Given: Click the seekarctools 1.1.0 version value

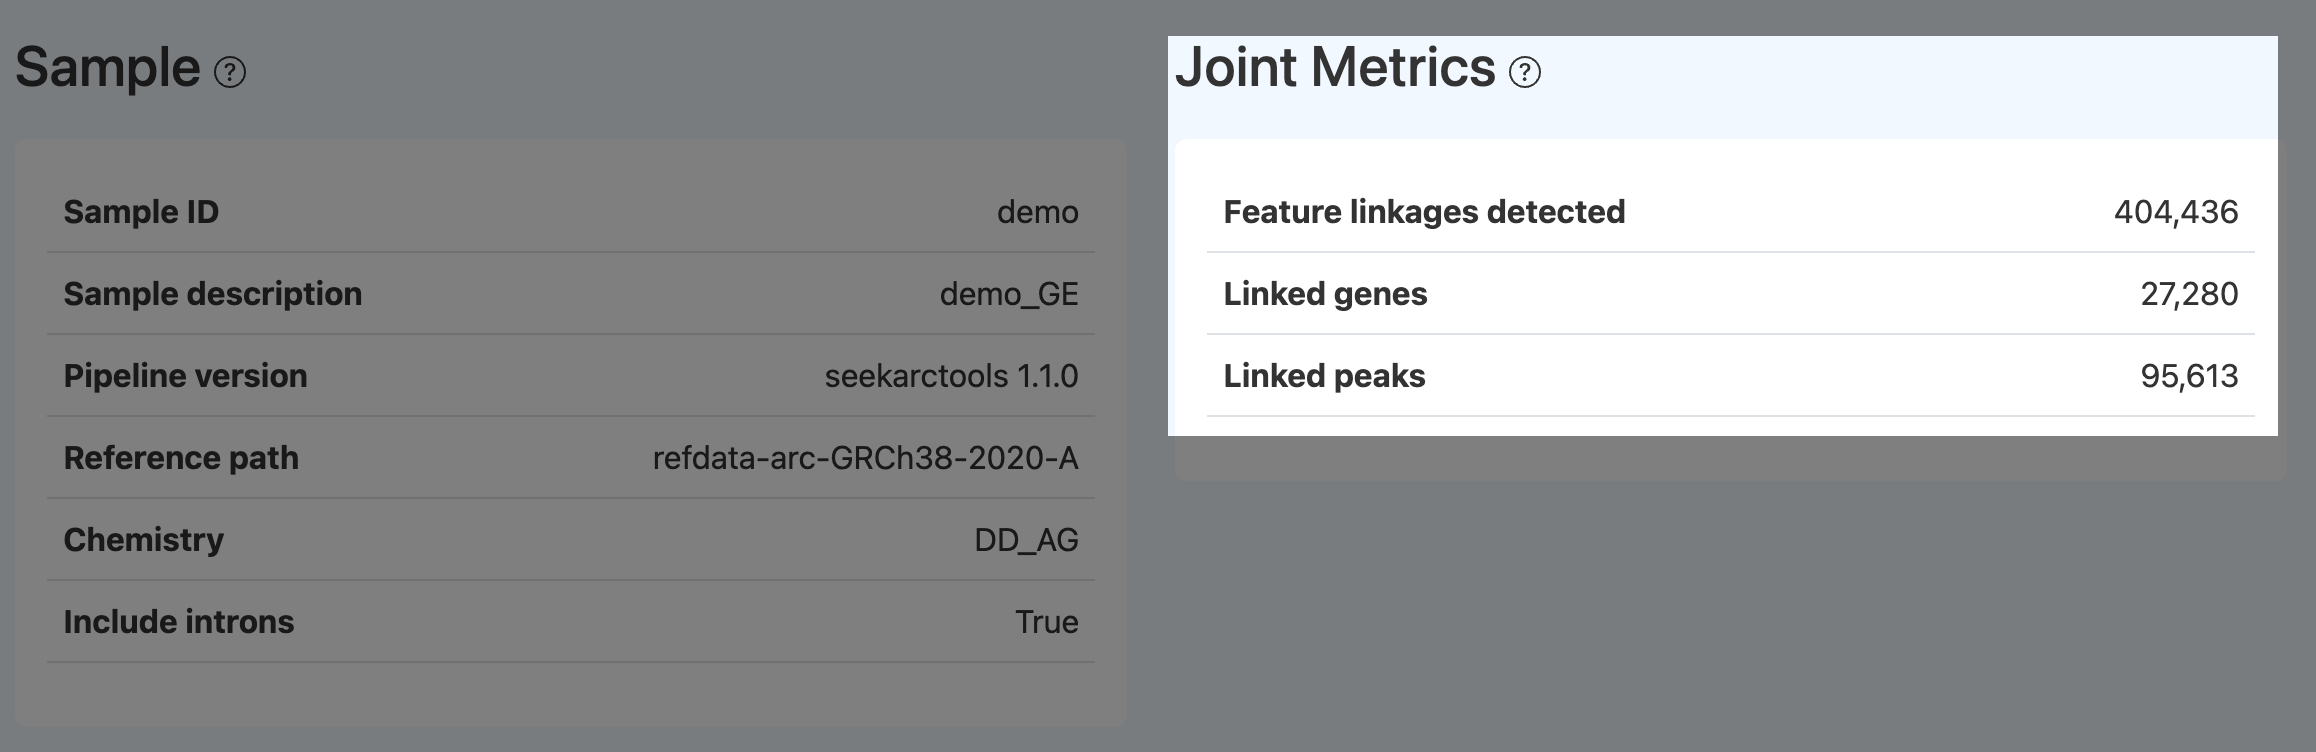Looking at the screenshot, I should (951, 376).
